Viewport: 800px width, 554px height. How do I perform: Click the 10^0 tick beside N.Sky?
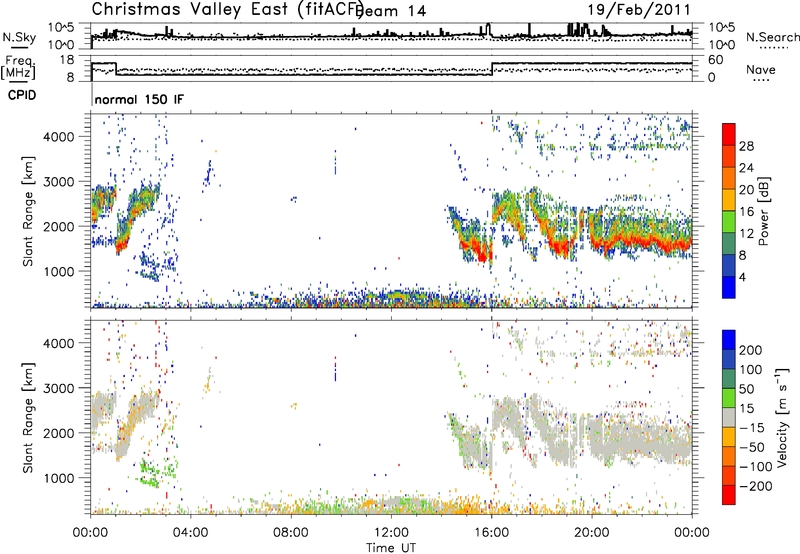pos(61,45)
